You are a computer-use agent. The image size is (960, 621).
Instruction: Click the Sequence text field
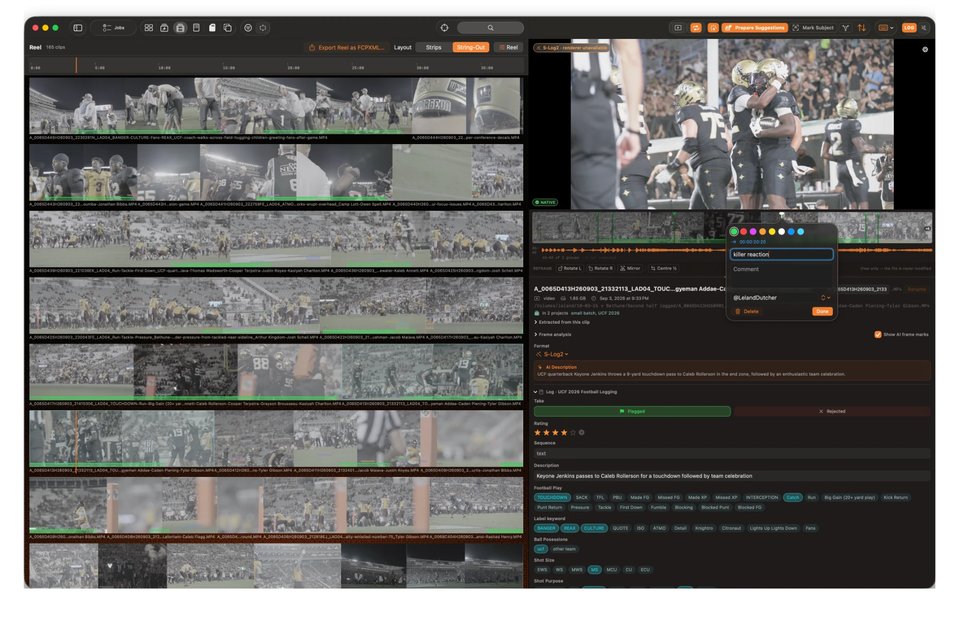click(732, 453)
